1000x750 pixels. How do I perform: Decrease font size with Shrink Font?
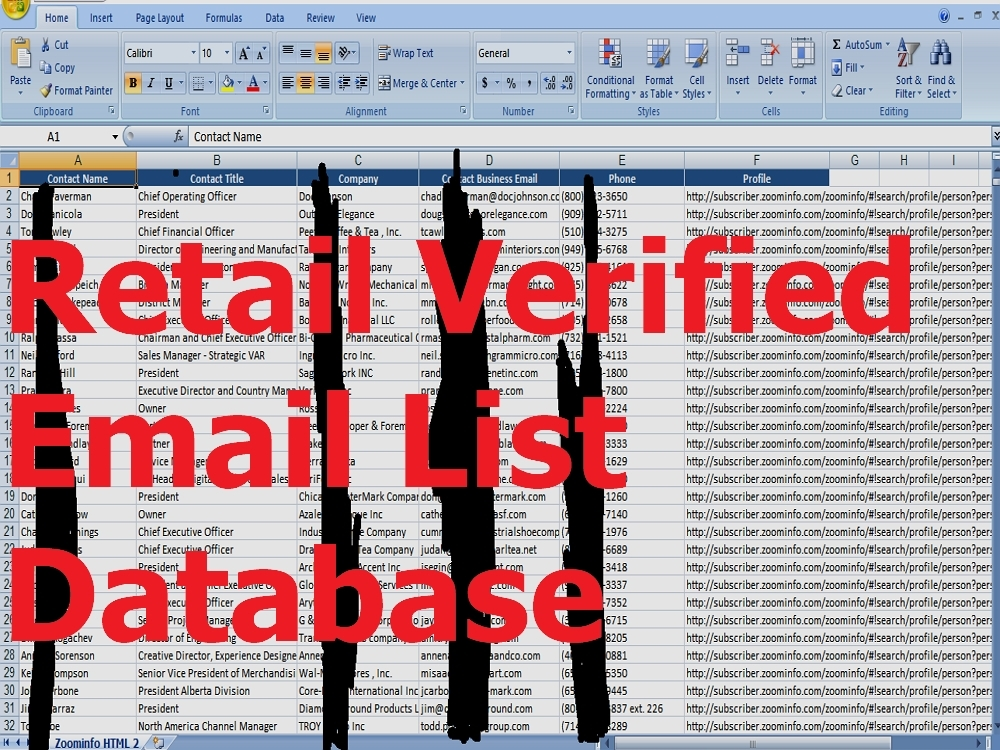(x=261, y=54)
